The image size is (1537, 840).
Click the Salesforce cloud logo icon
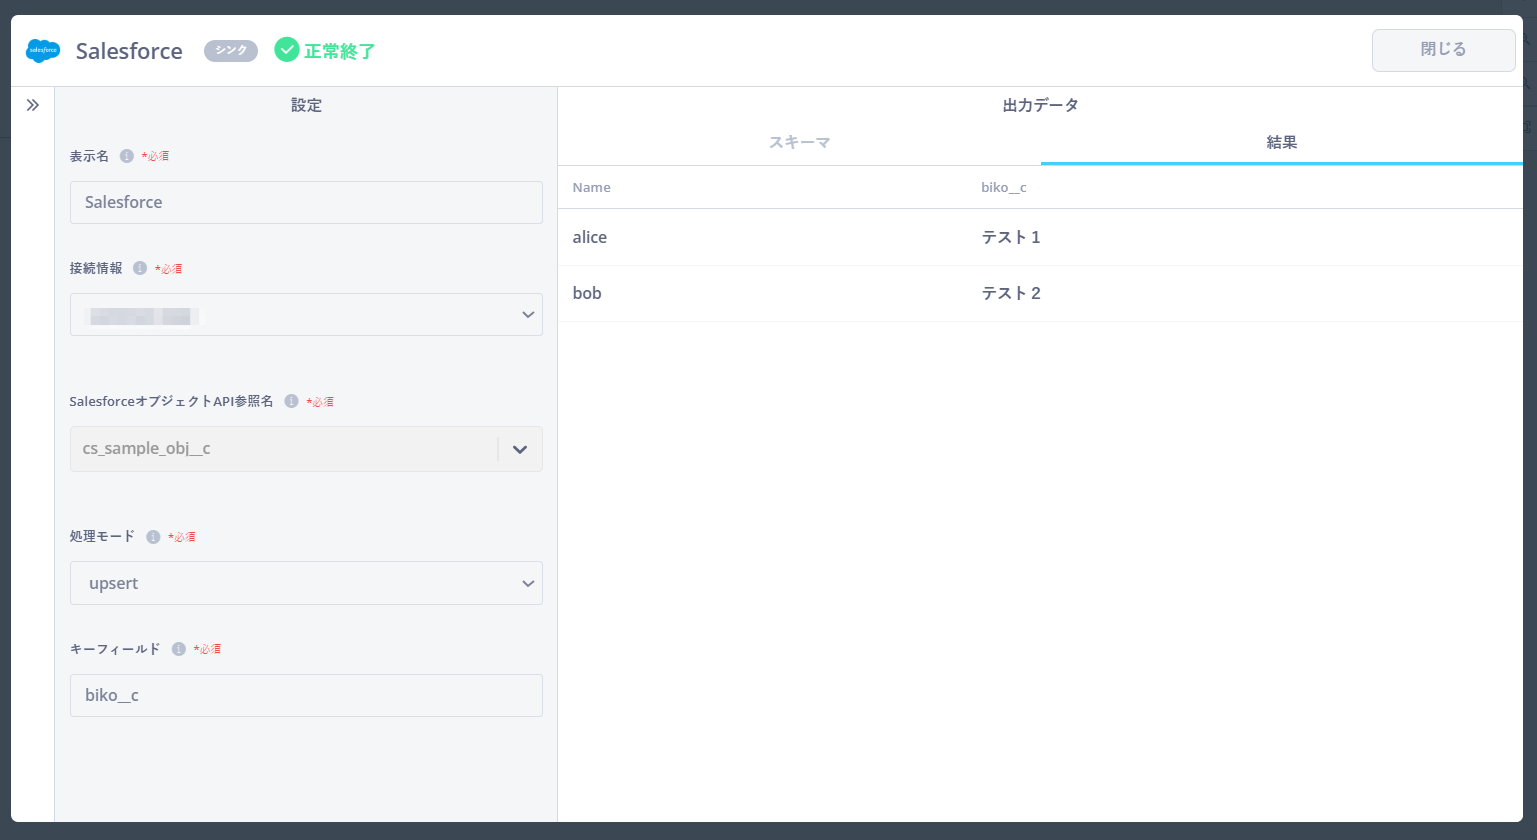click(x=43, y=50)
